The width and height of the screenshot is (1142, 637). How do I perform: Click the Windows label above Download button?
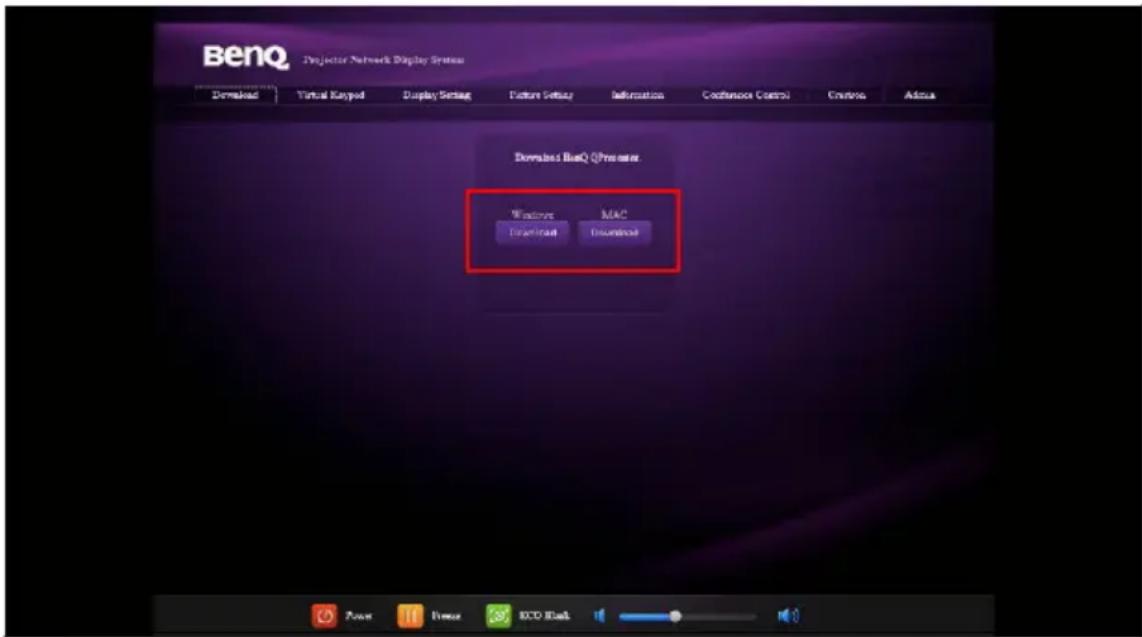[532, 215]
